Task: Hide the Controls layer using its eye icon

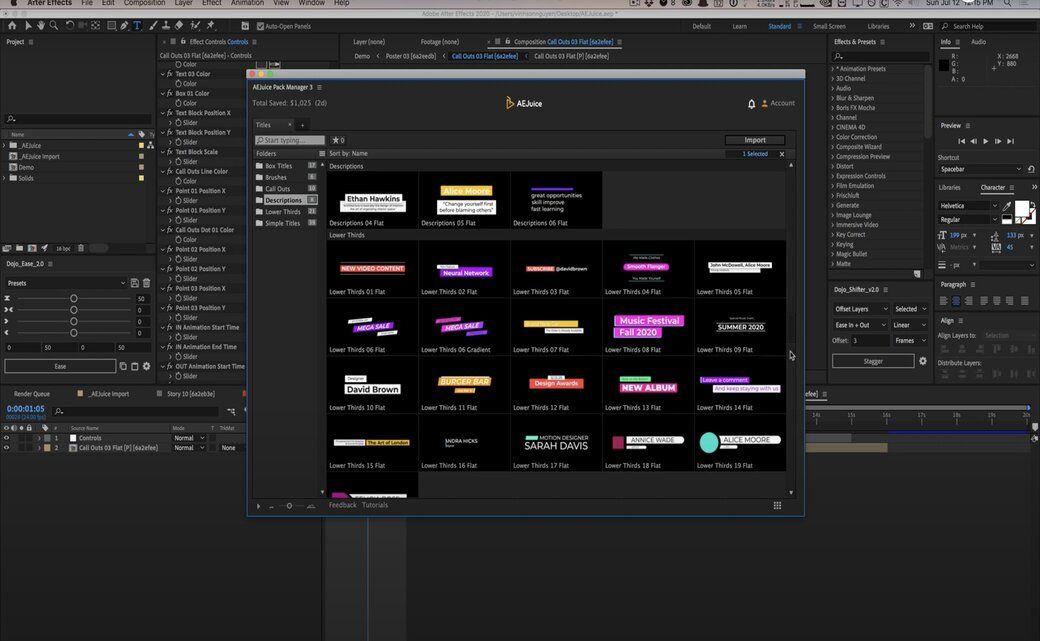Action: click(x=6, y=438)
